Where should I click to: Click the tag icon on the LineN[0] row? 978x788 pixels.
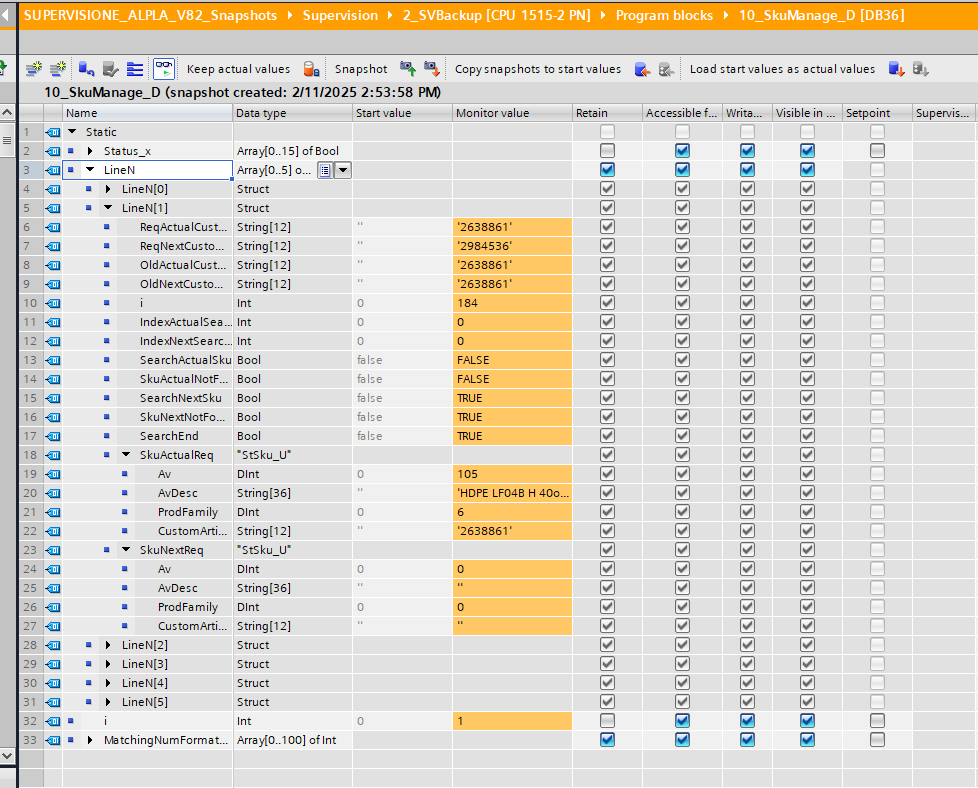[53, 189]
